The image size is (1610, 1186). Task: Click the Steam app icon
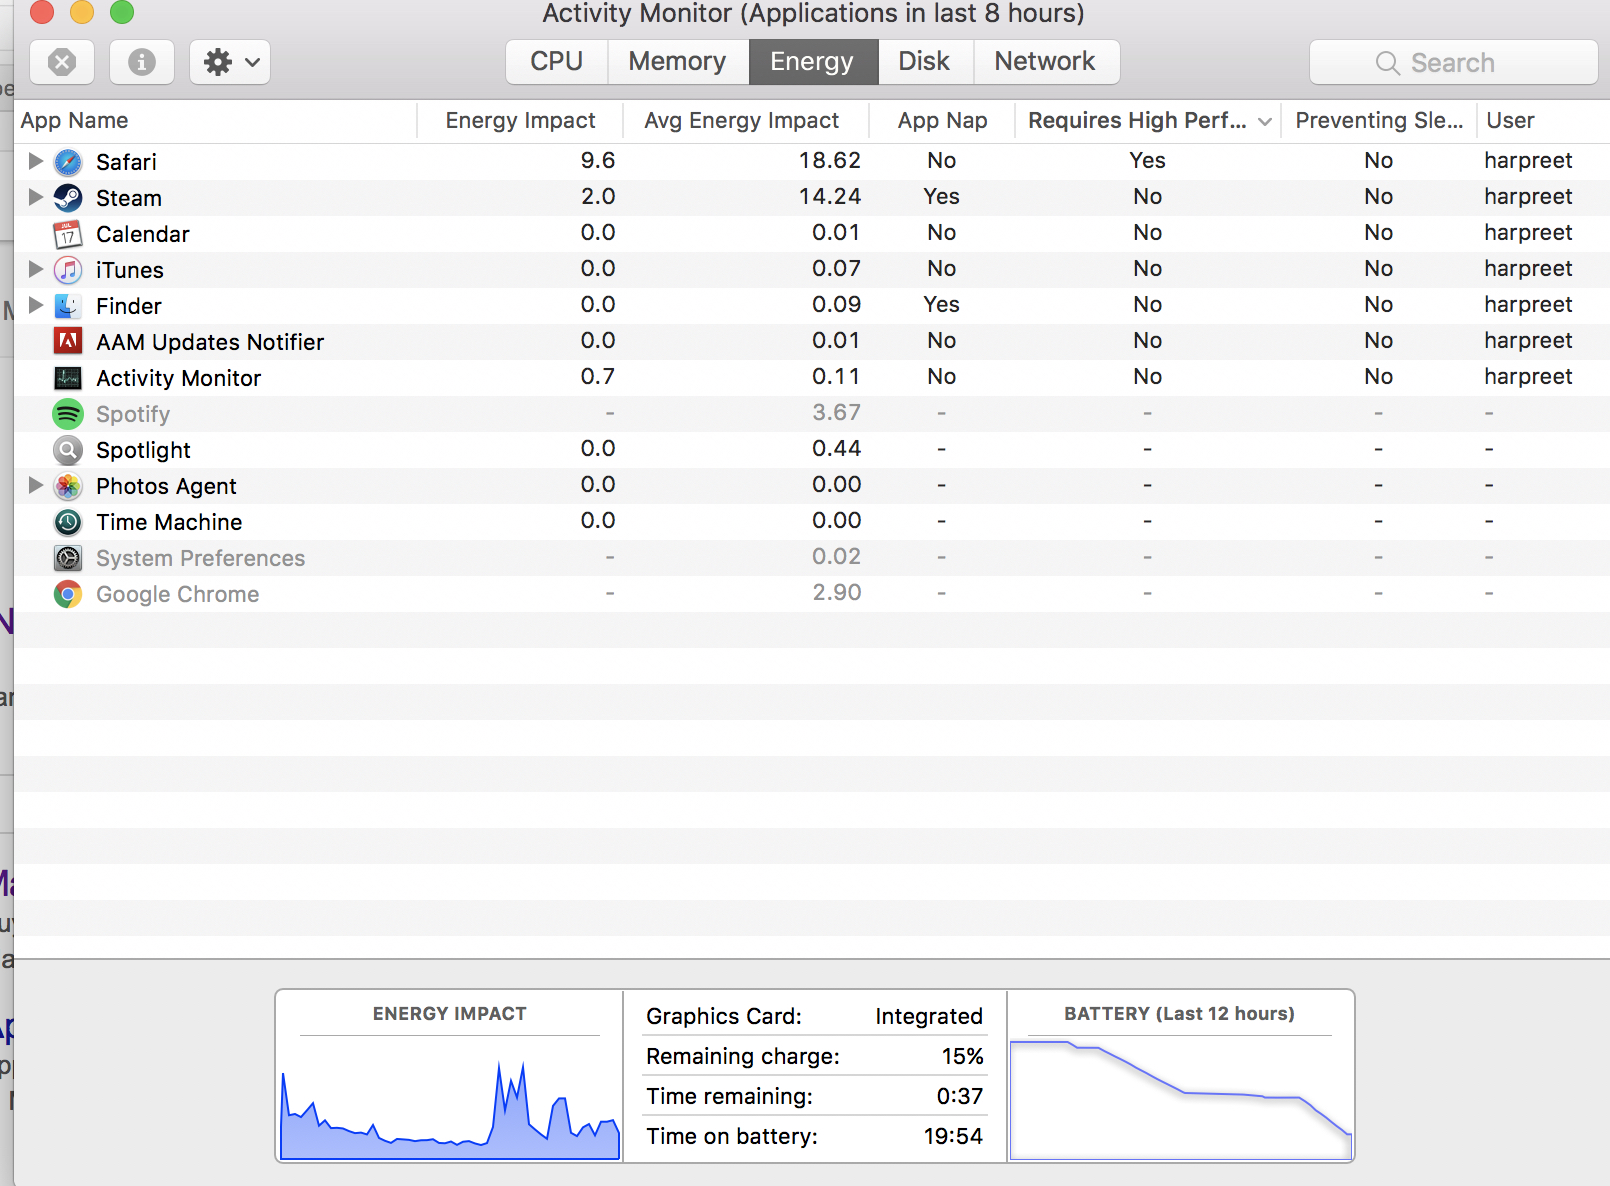click(x=68, y=198)
